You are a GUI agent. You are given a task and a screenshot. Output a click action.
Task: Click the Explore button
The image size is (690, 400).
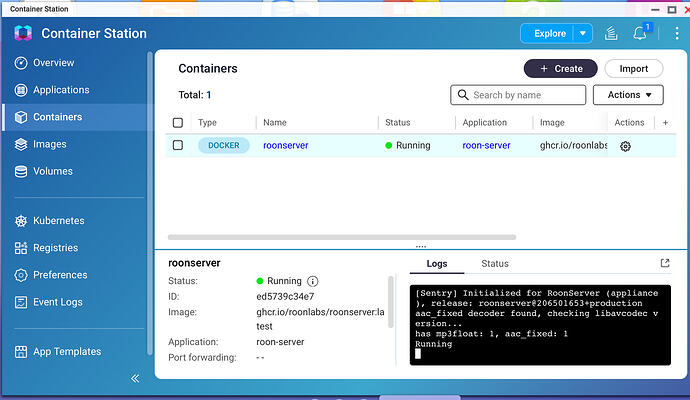click(550, 33)
